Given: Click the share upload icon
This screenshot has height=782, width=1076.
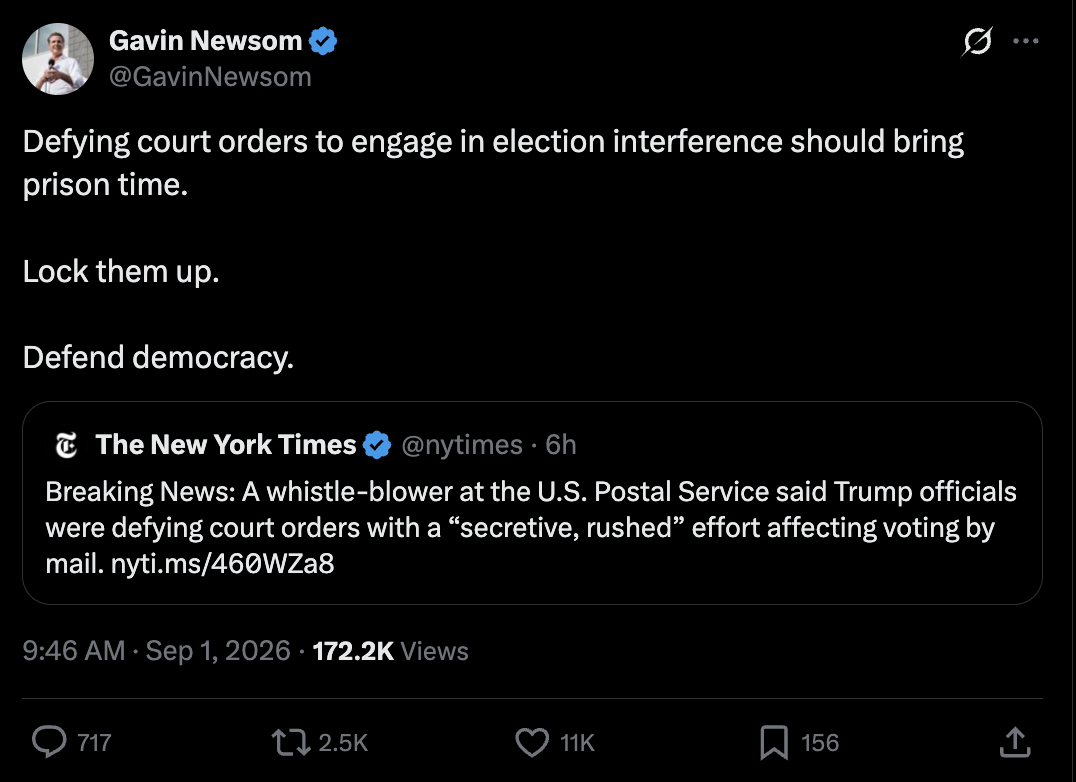Looking at the screenshot, I should [x=1015, y=742].
